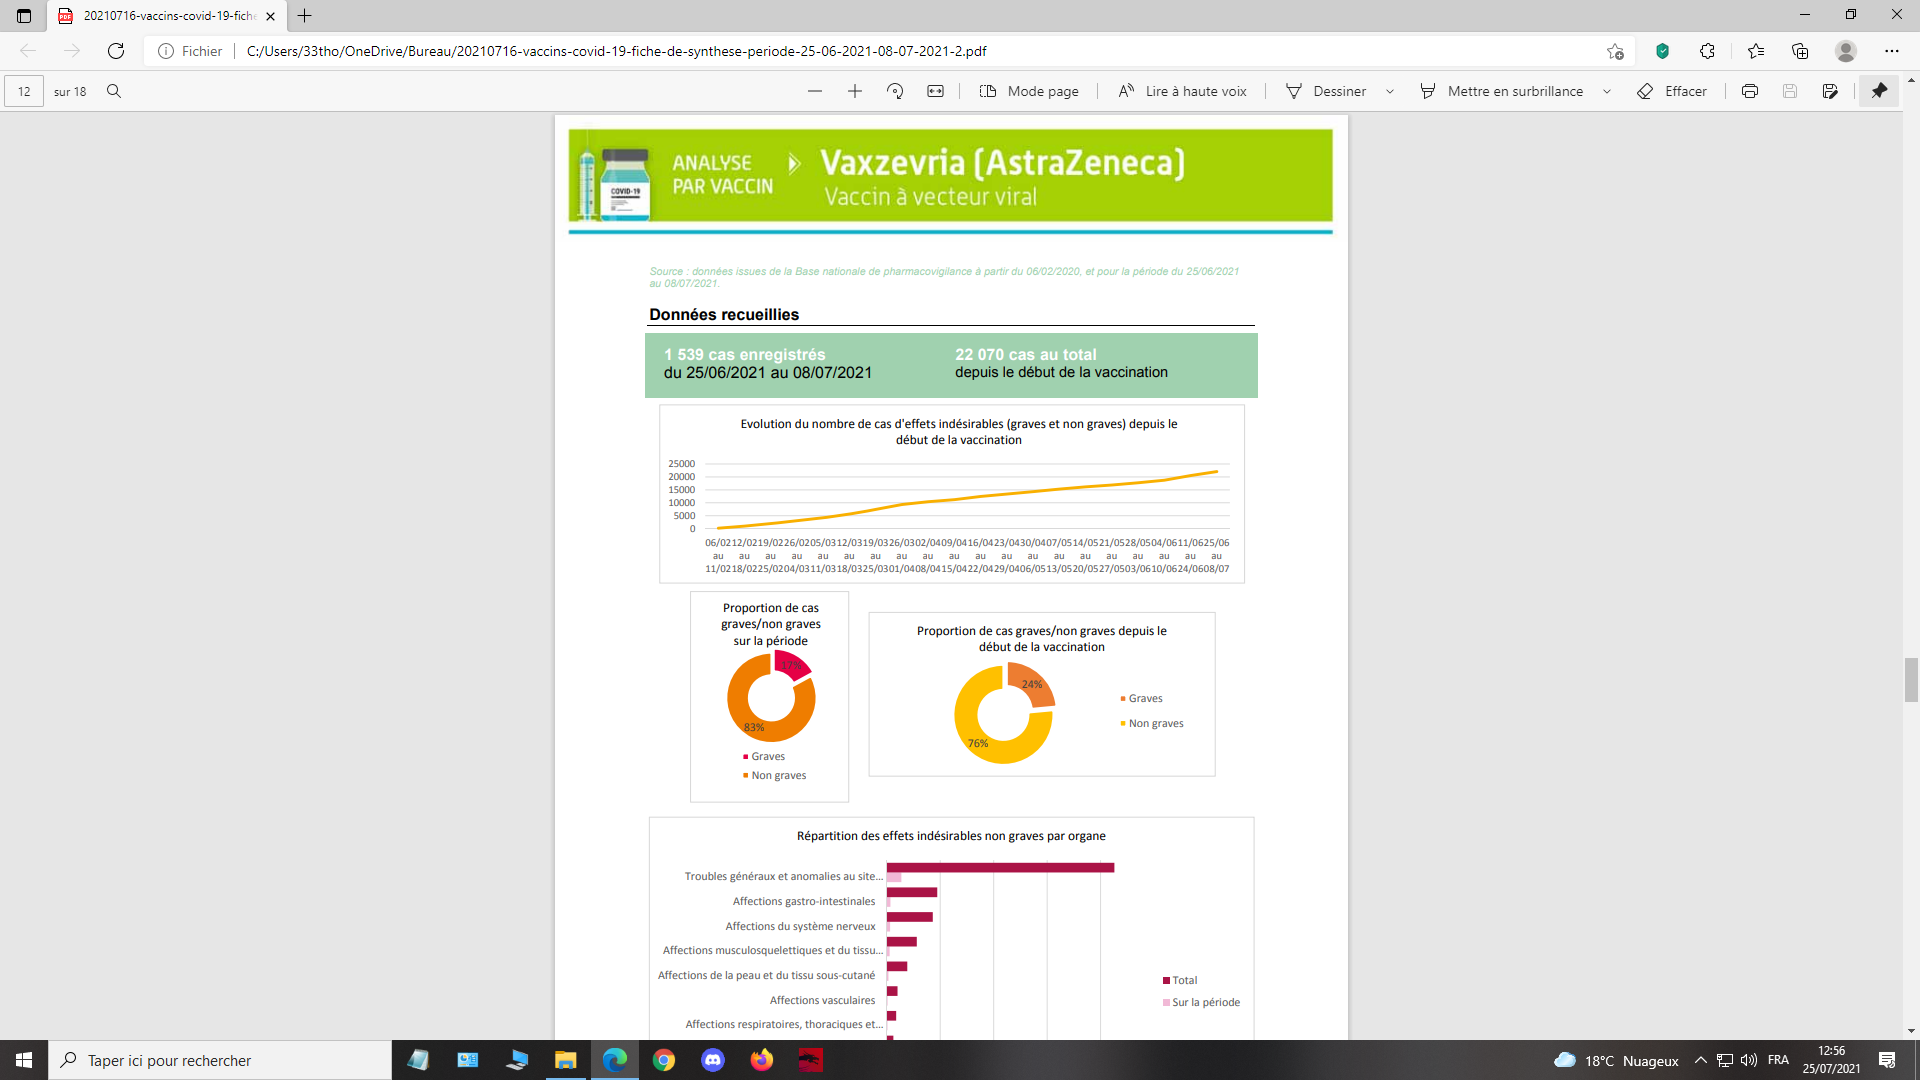Open the Extensions puzzle icon
Viewport: 1920px width, 1080px height.
point(1707,51)
